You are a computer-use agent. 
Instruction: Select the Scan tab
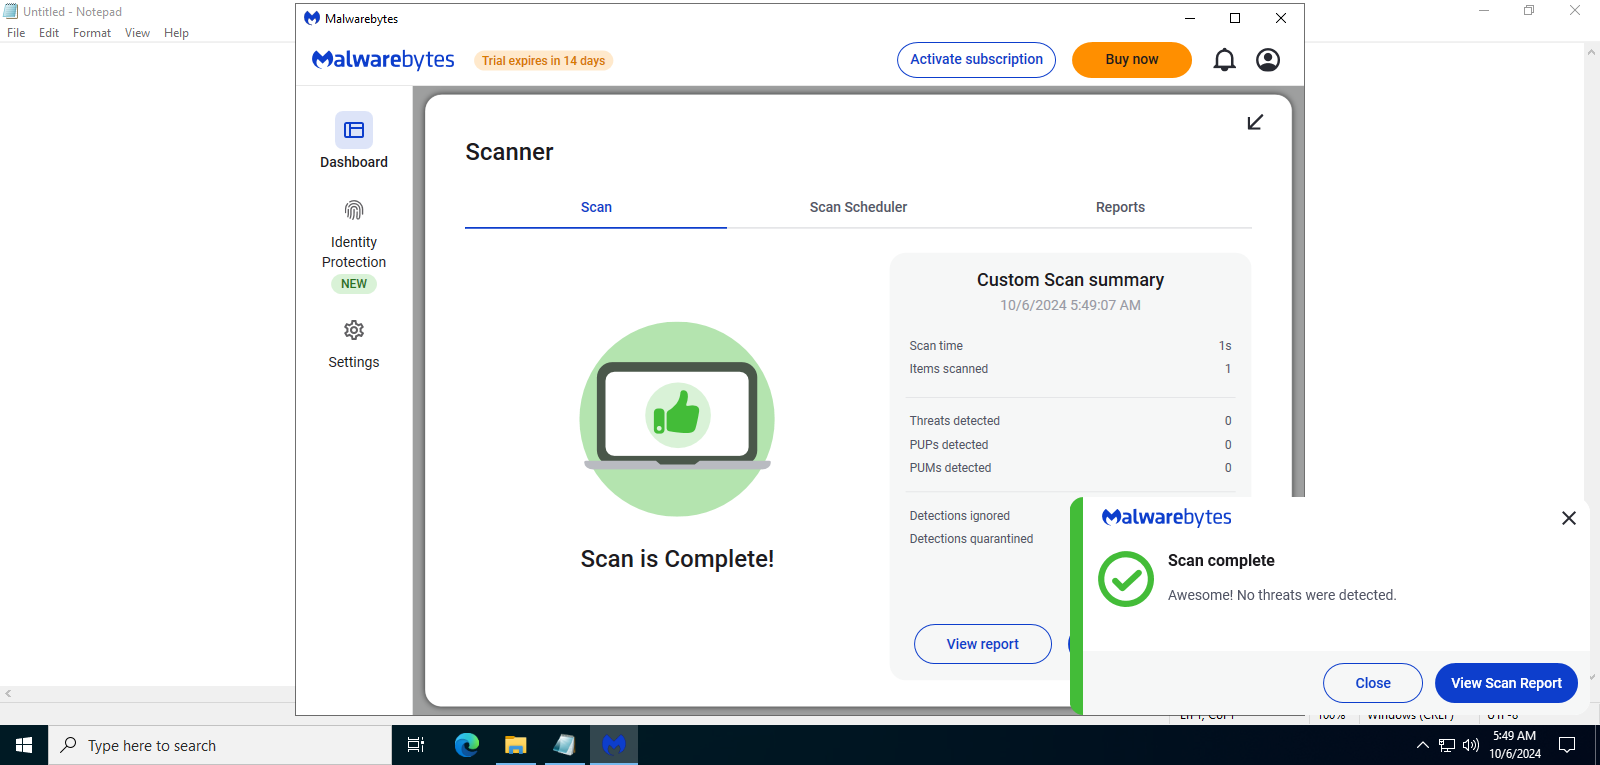pos(596,207)
